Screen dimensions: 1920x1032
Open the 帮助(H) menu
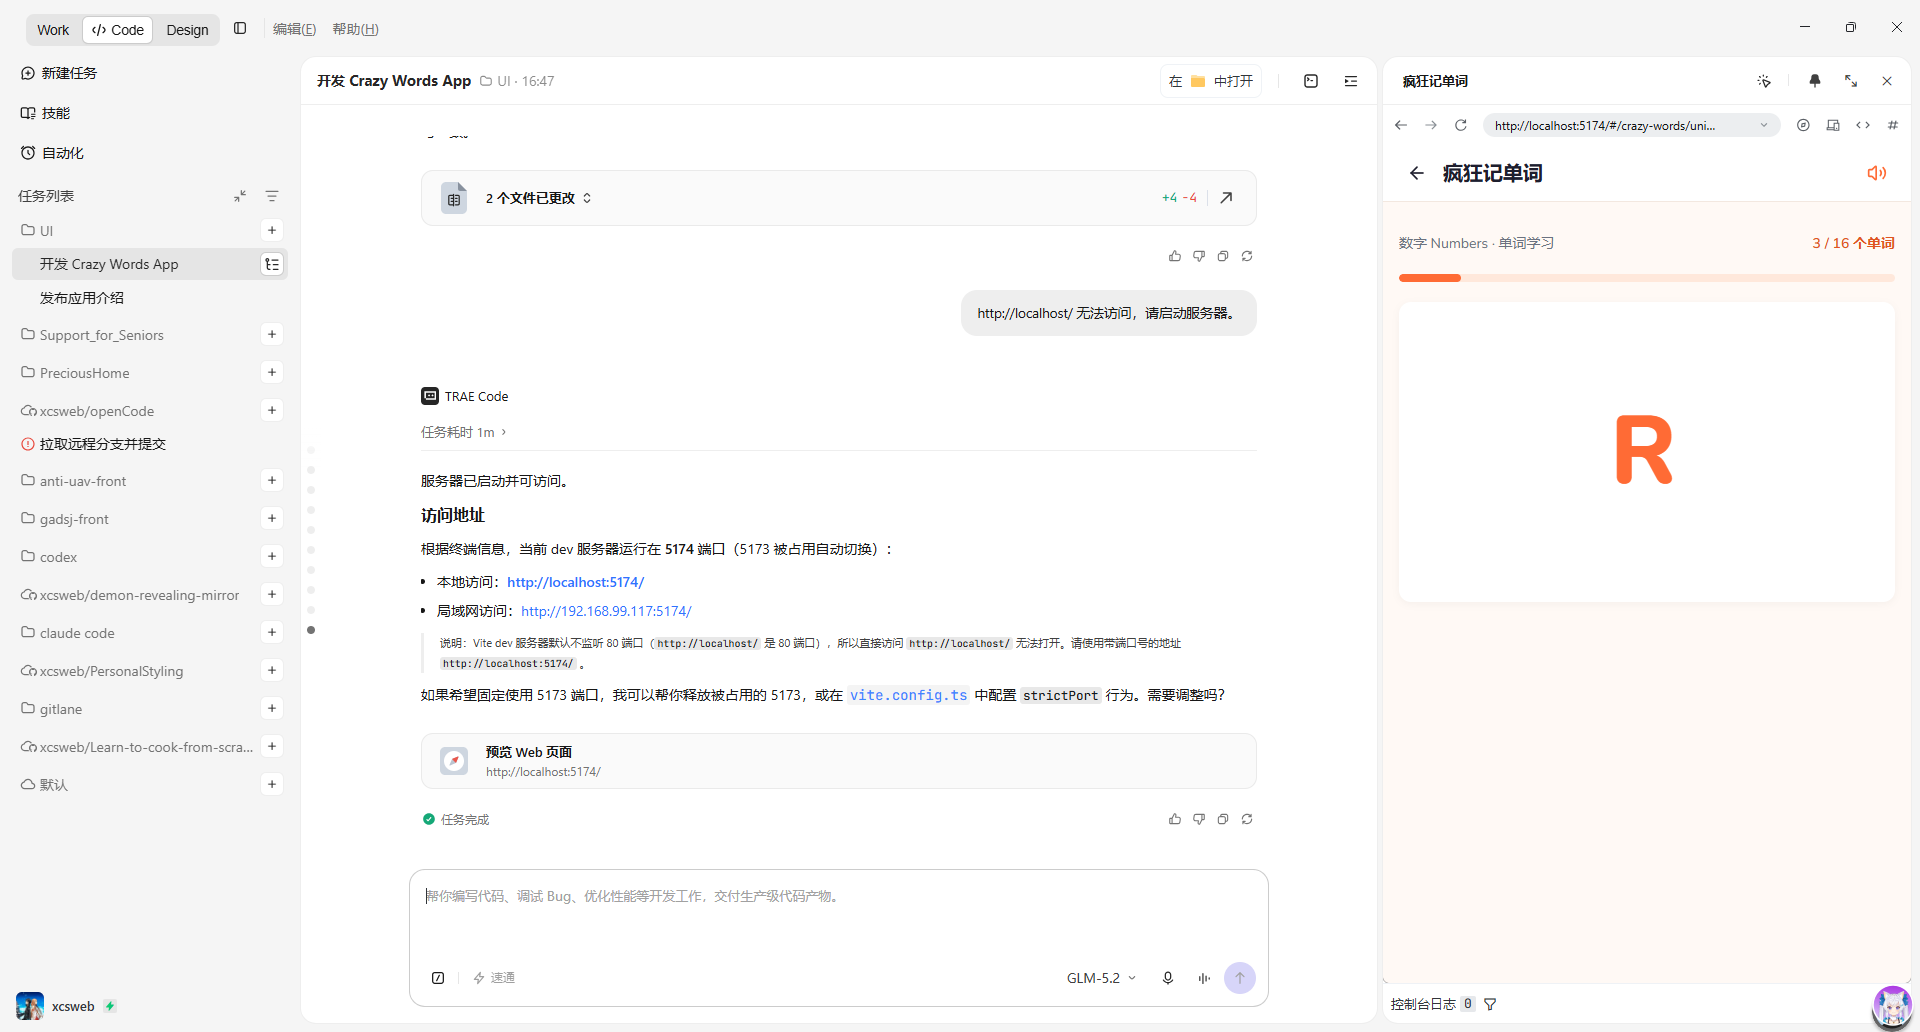click(x=355, y=29)
